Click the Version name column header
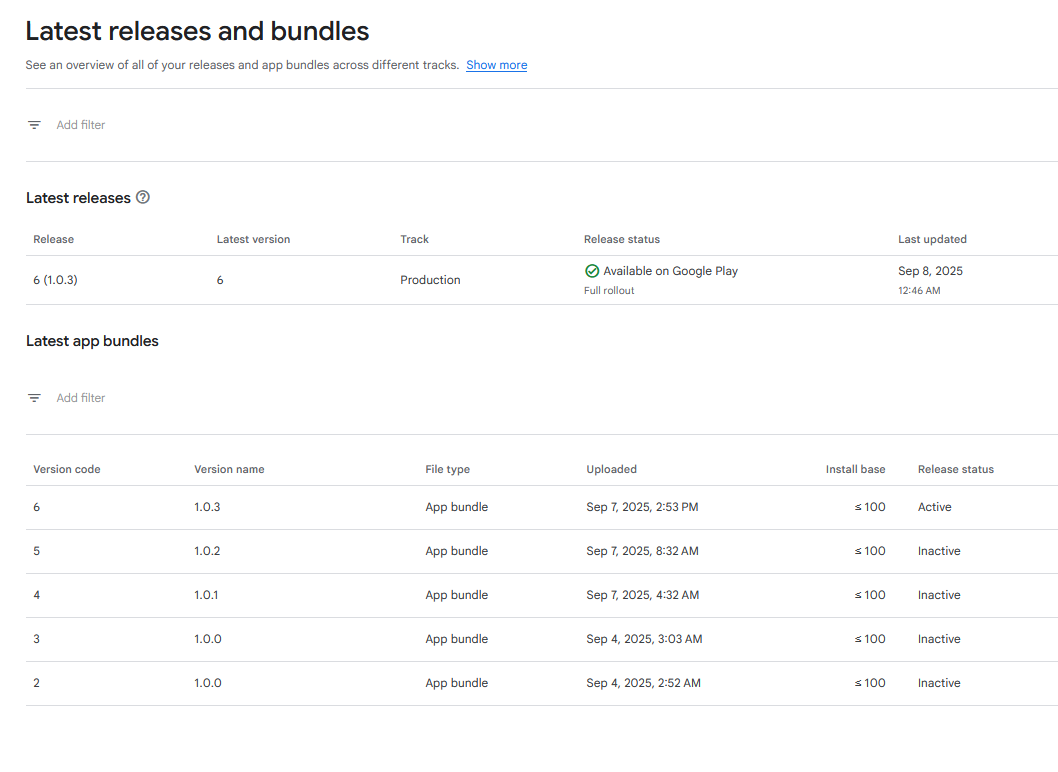Screen dimensions: 1058x772 (229, 470)
